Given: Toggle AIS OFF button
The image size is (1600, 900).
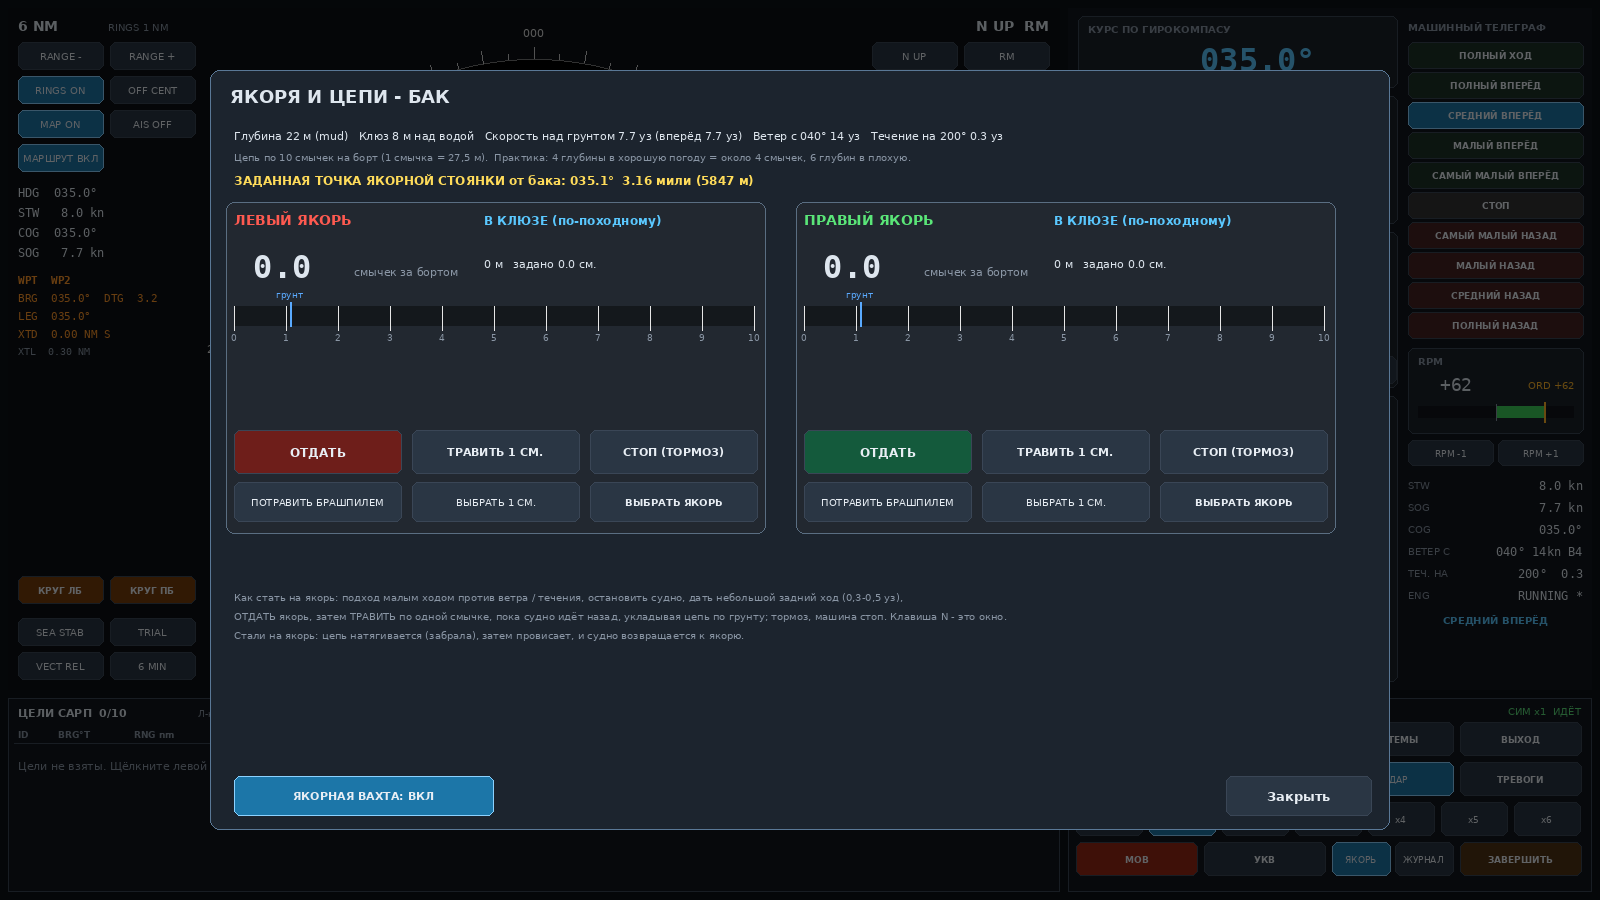Looking at the screenshot, I should click(153, 124).
